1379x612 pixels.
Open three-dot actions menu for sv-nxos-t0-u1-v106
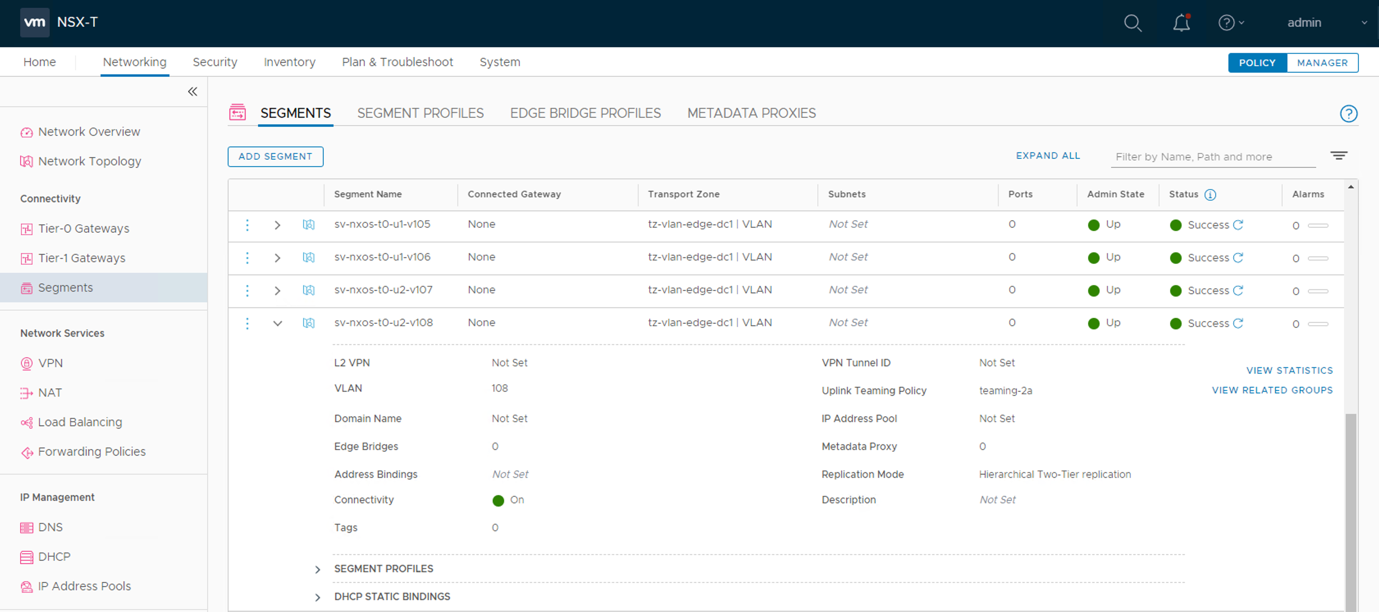(248, 258)
